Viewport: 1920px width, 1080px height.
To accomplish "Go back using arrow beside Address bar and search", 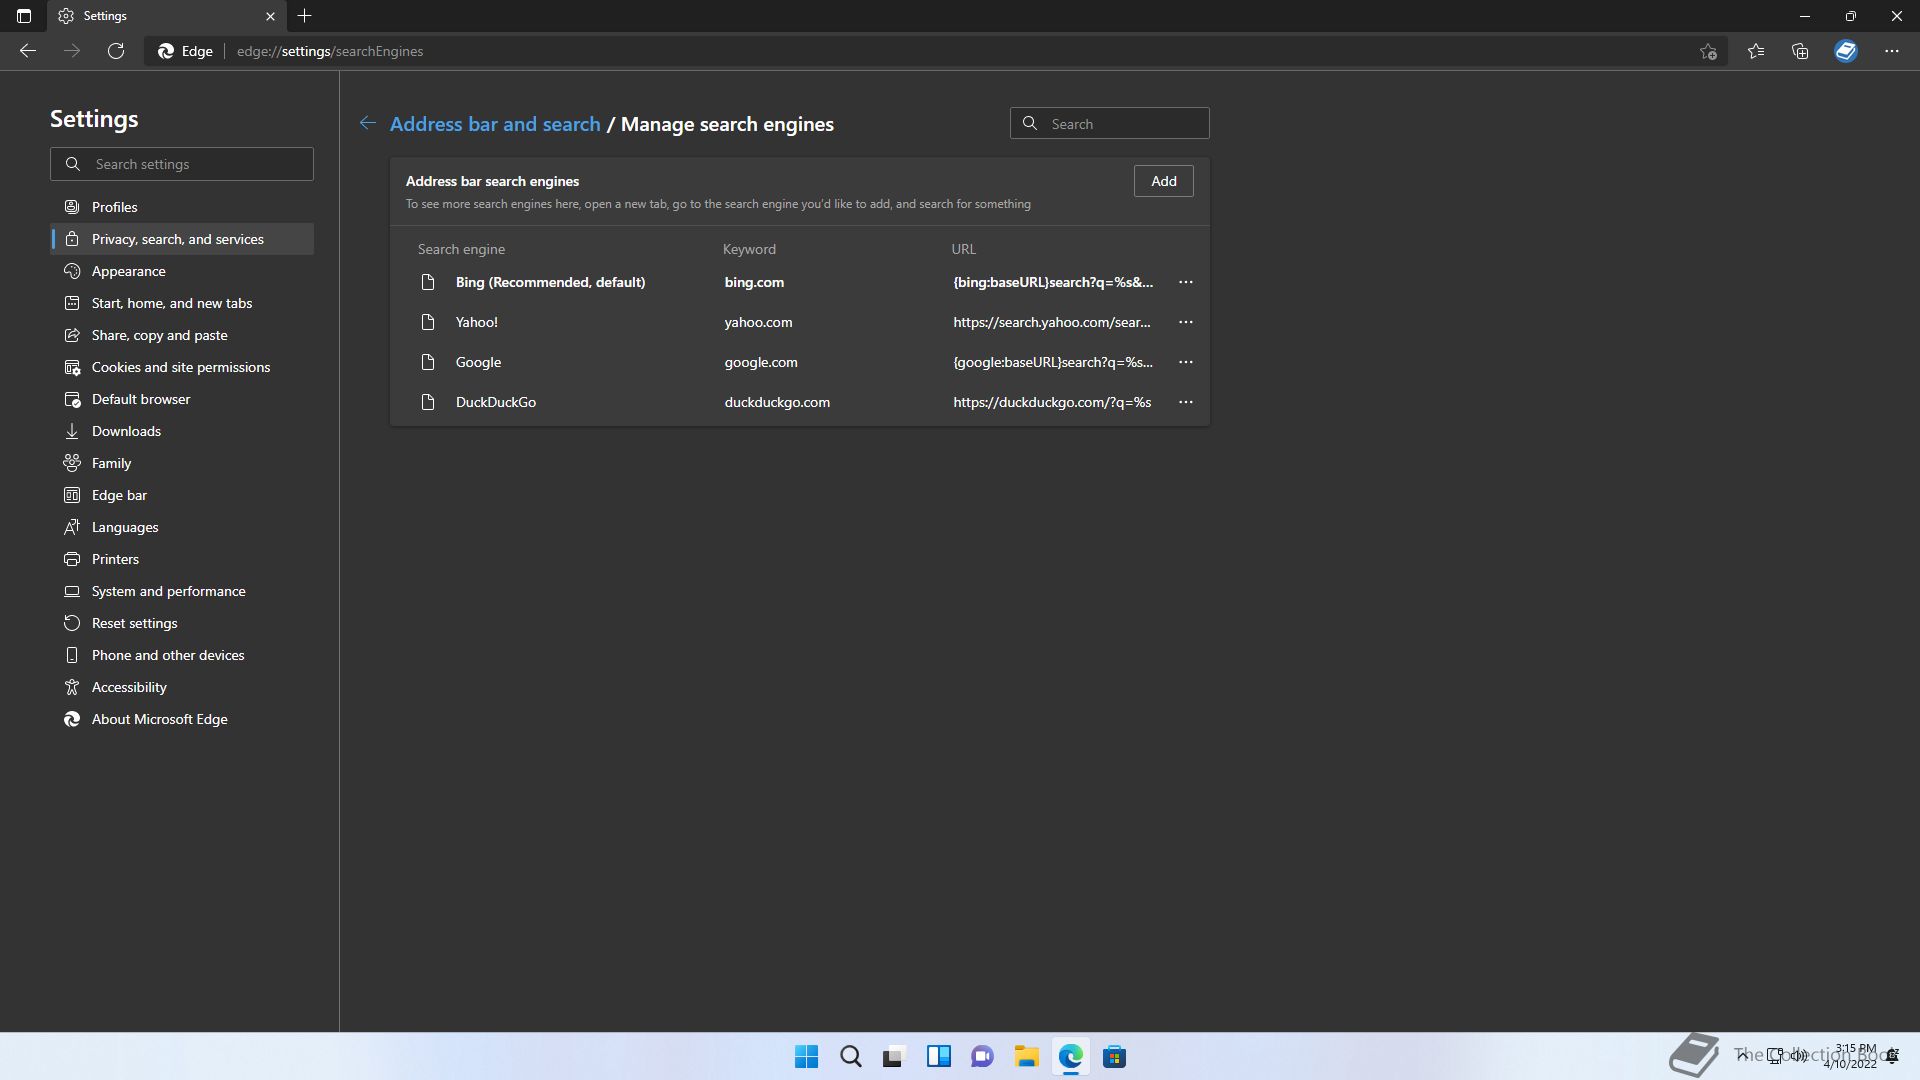I will (x=368, y=123).
